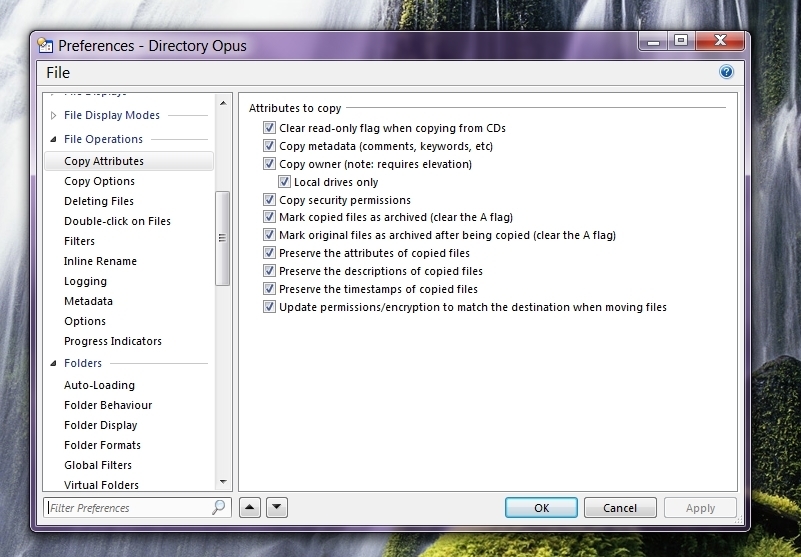Uncheck Copy security permissions
The height and width of the screenshot is (557, 801).
pyautogui.click(x=269, y=199)
